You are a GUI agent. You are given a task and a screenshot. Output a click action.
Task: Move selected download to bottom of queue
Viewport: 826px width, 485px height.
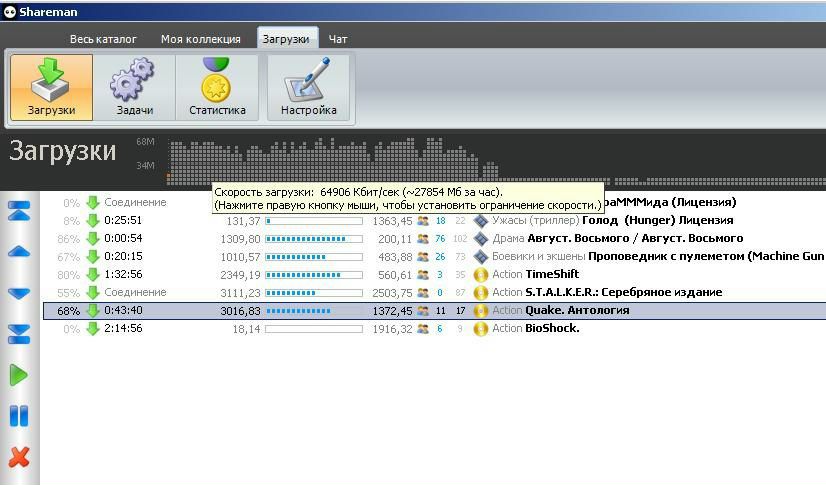pyautogui.click(x=19, y=334)
